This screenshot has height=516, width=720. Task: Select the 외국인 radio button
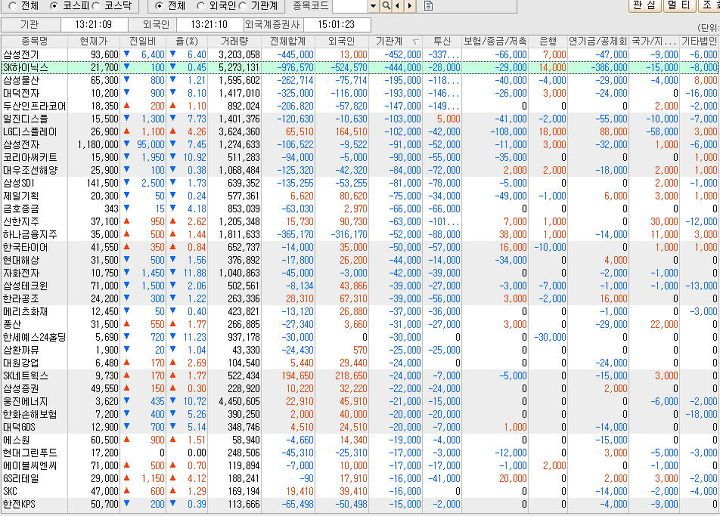click(200, 6)
